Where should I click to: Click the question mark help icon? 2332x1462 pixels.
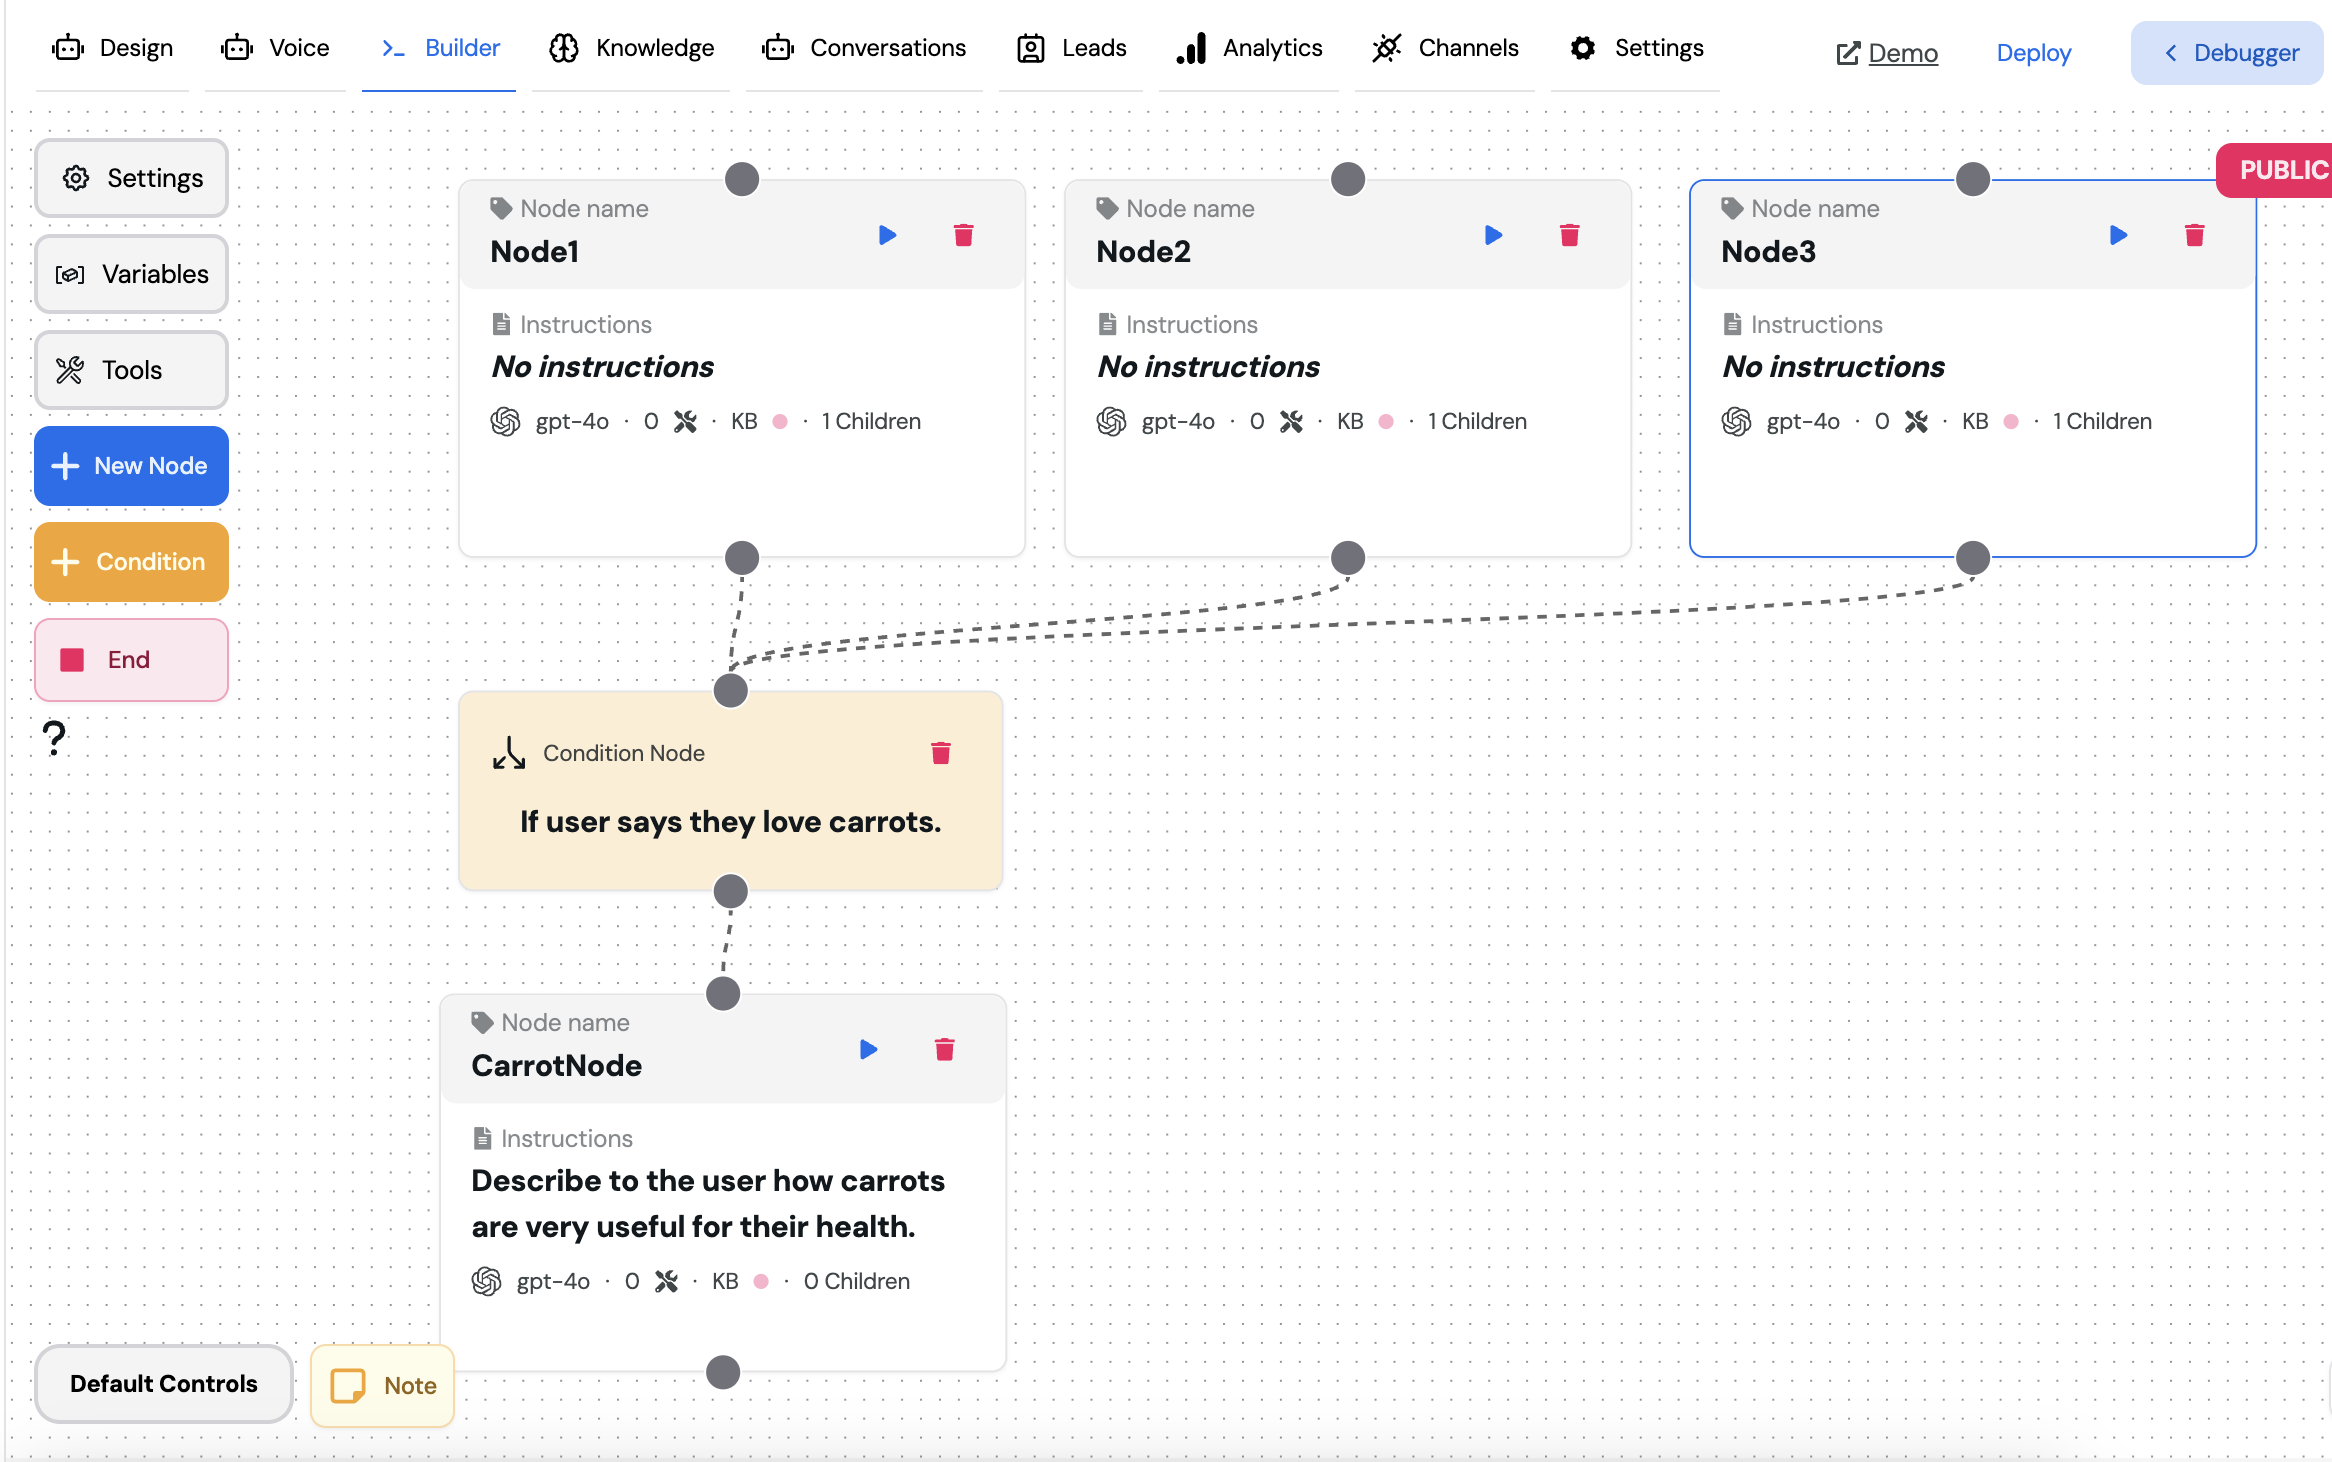pyautogui.click(x=55, y=739)
